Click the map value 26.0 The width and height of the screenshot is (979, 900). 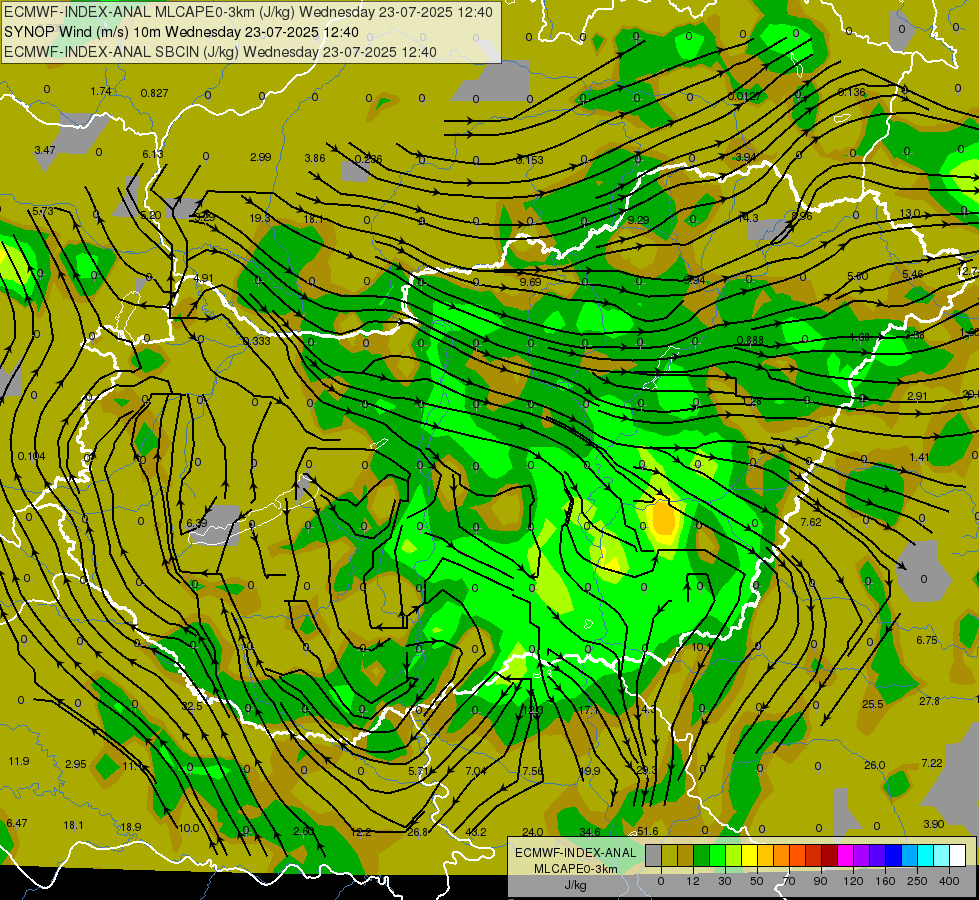tap(875, 765)
